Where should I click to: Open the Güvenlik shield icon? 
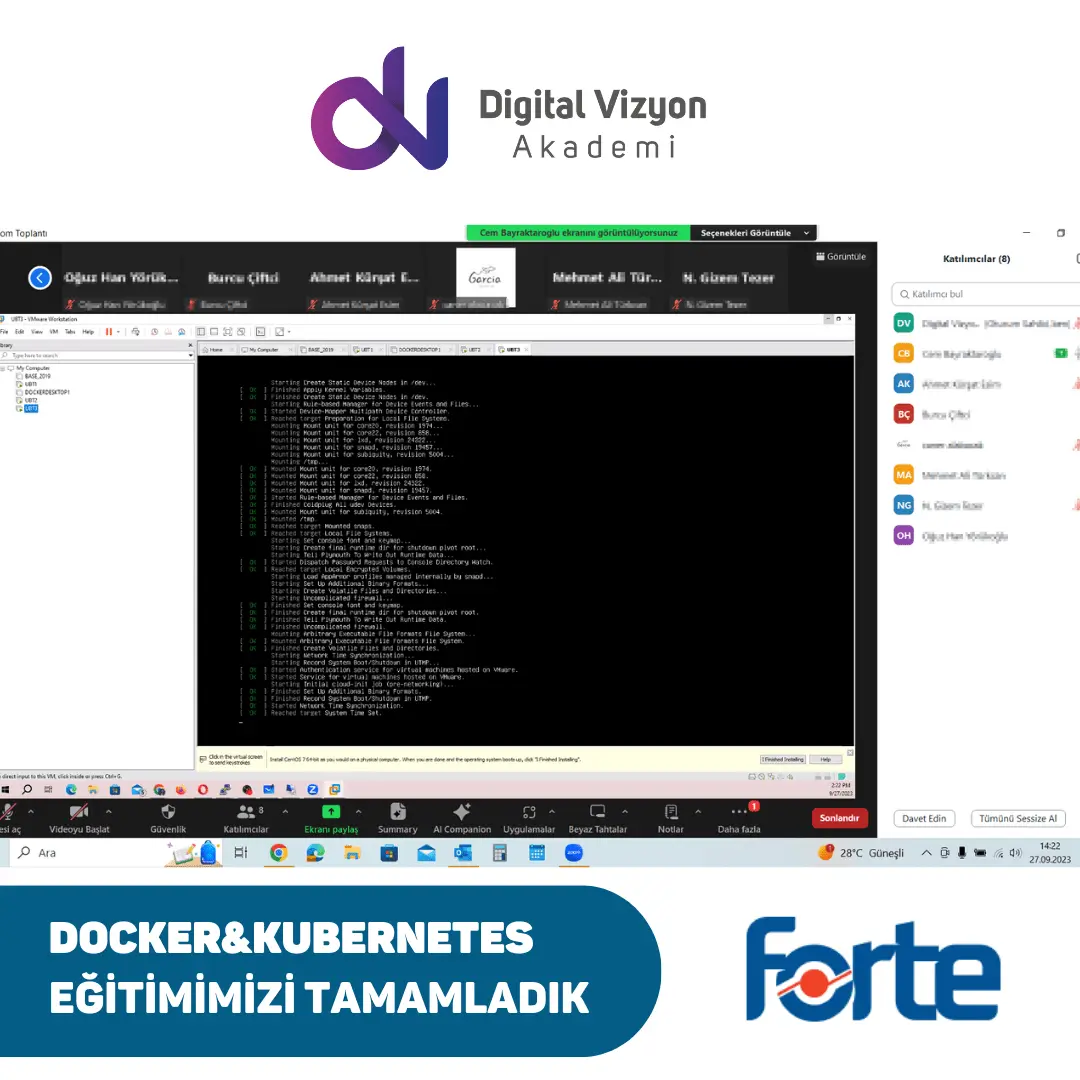coord(168,811)
